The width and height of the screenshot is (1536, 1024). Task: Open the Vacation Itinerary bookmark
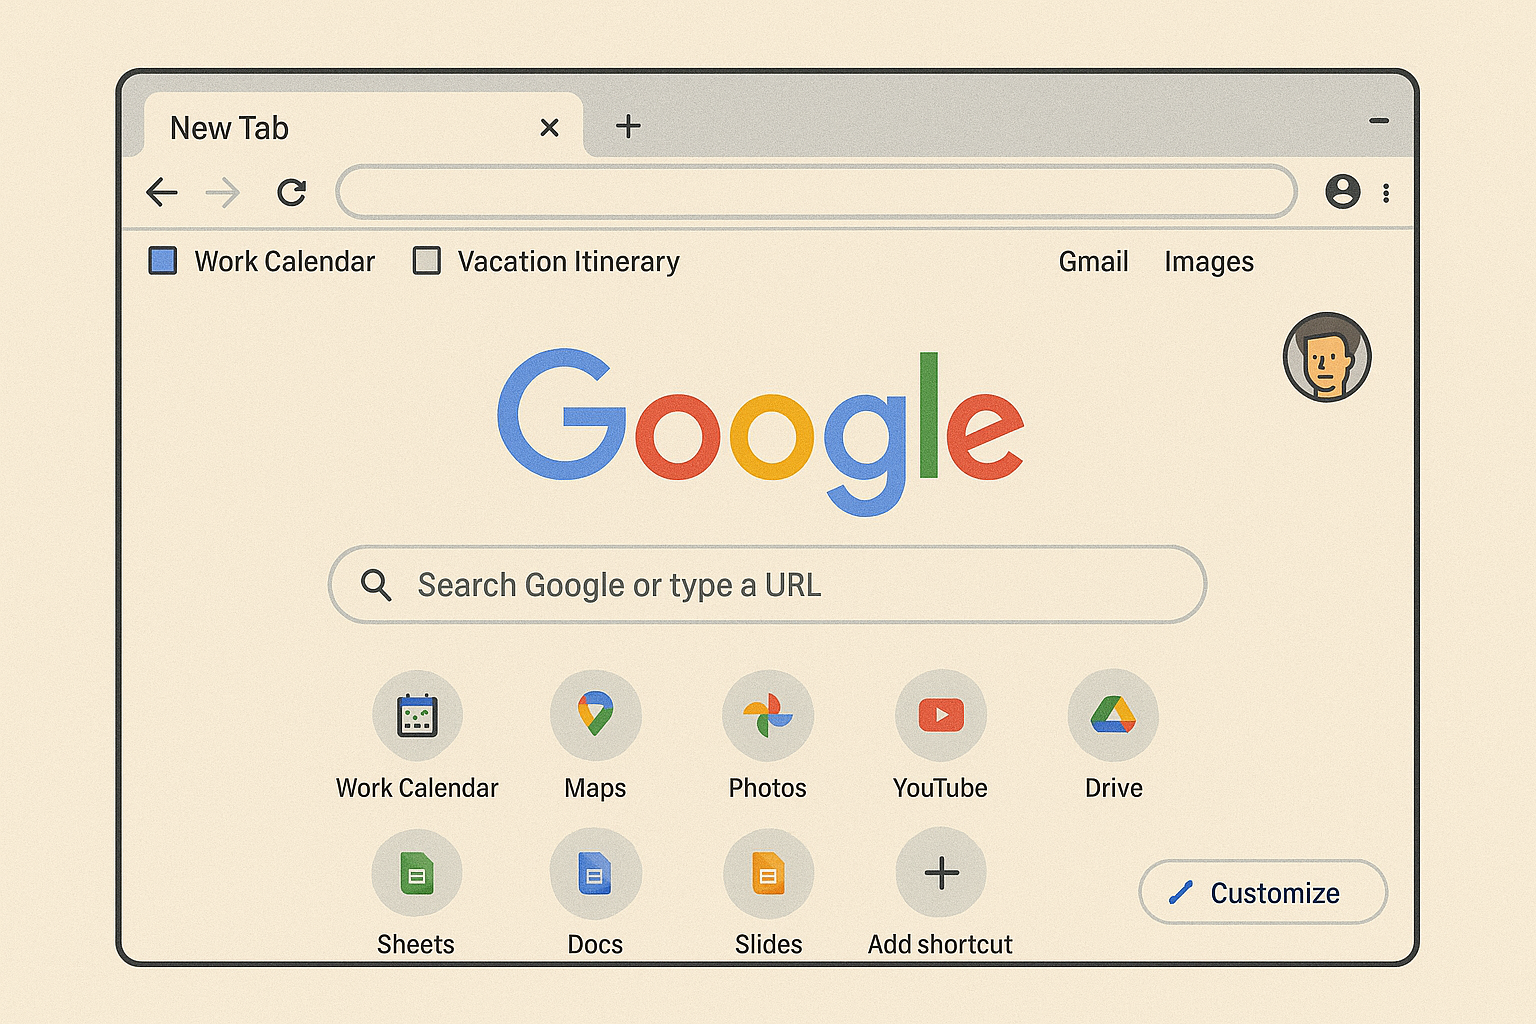[x=546, y=261]
